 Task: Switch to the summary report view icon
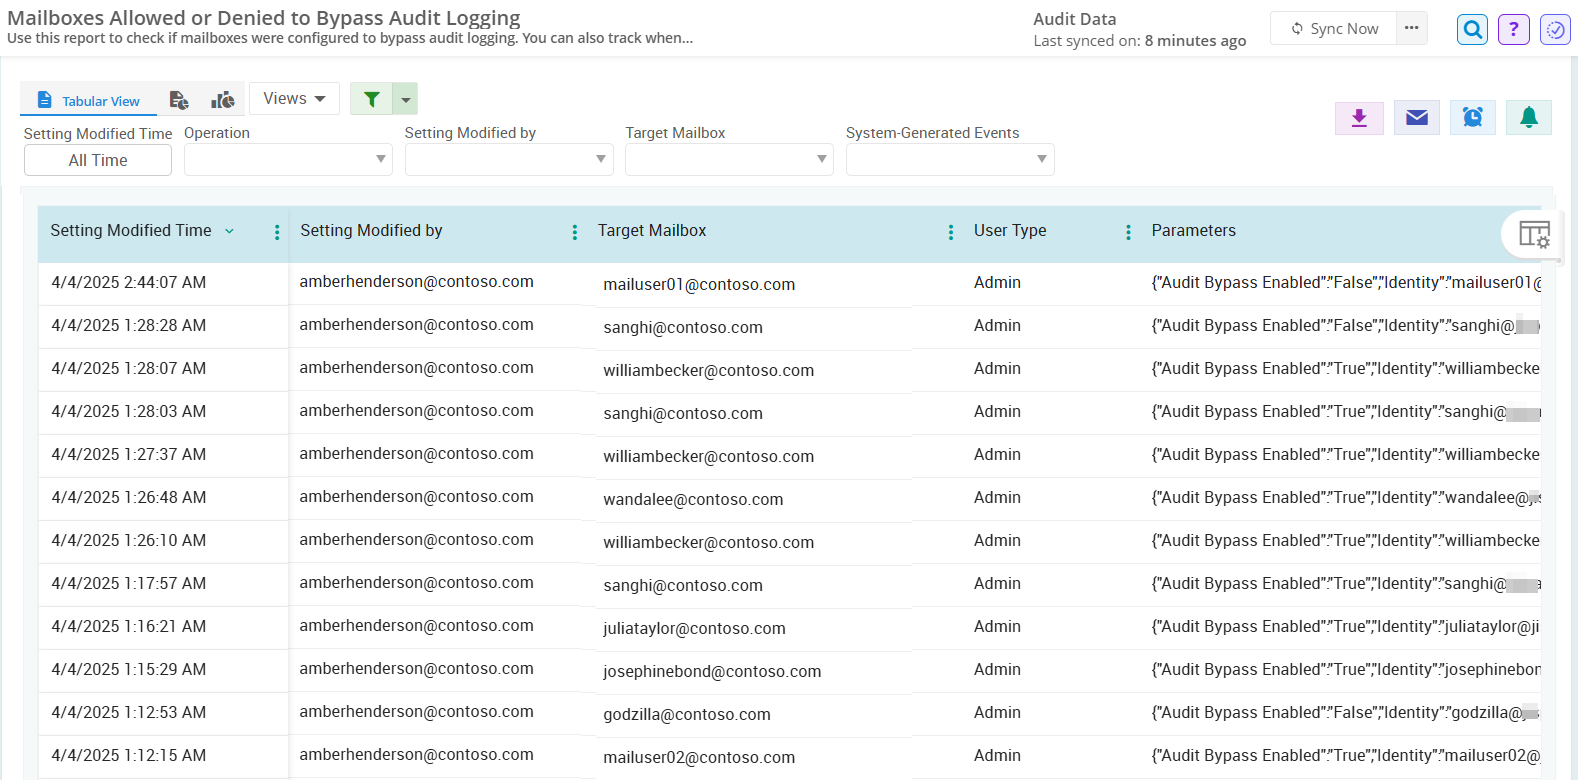[179, 100]
